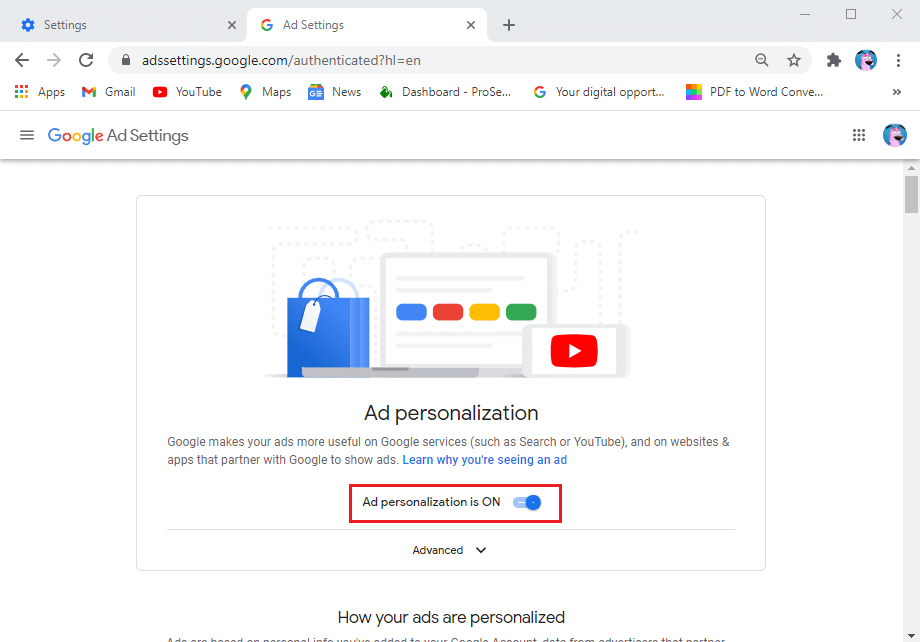Image resolution: width=920 pixels, height=642 pixels.
Task: Click the browser Extensions puzzle icon
Action: pos(833,60)
